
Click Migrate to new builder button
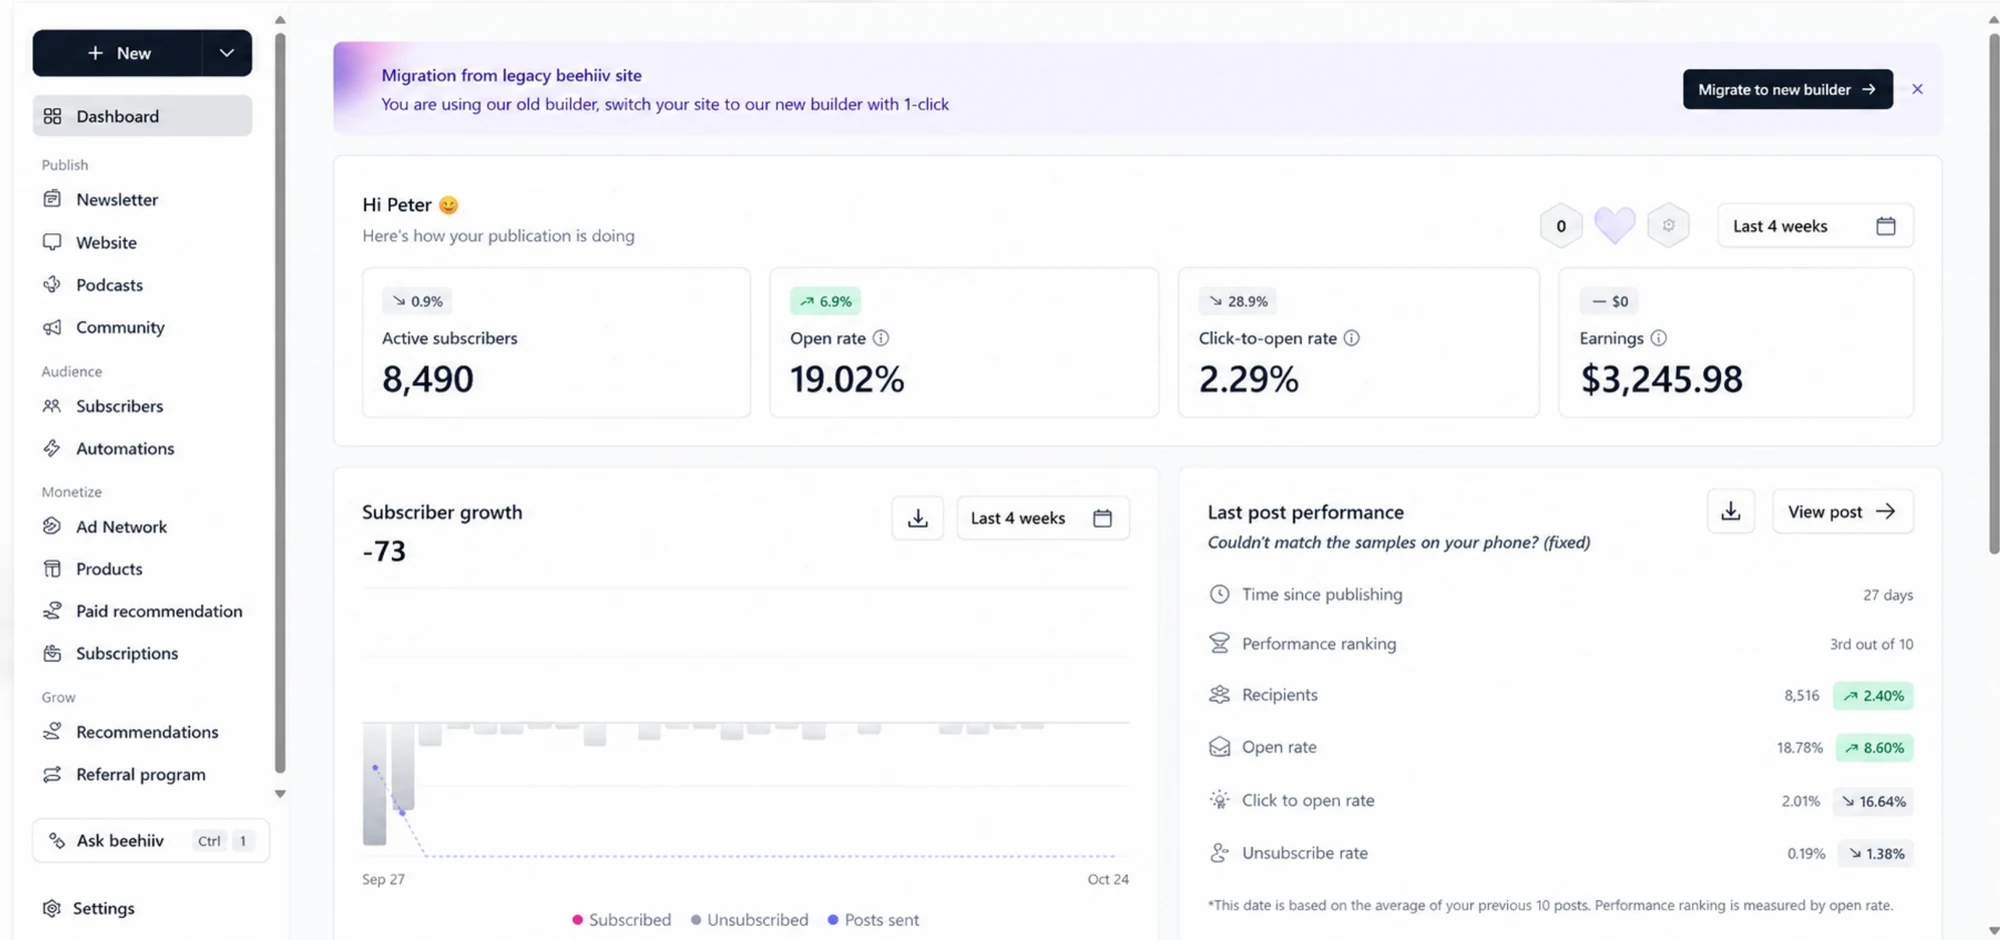pyautogui.click(x=1788, y=89)
